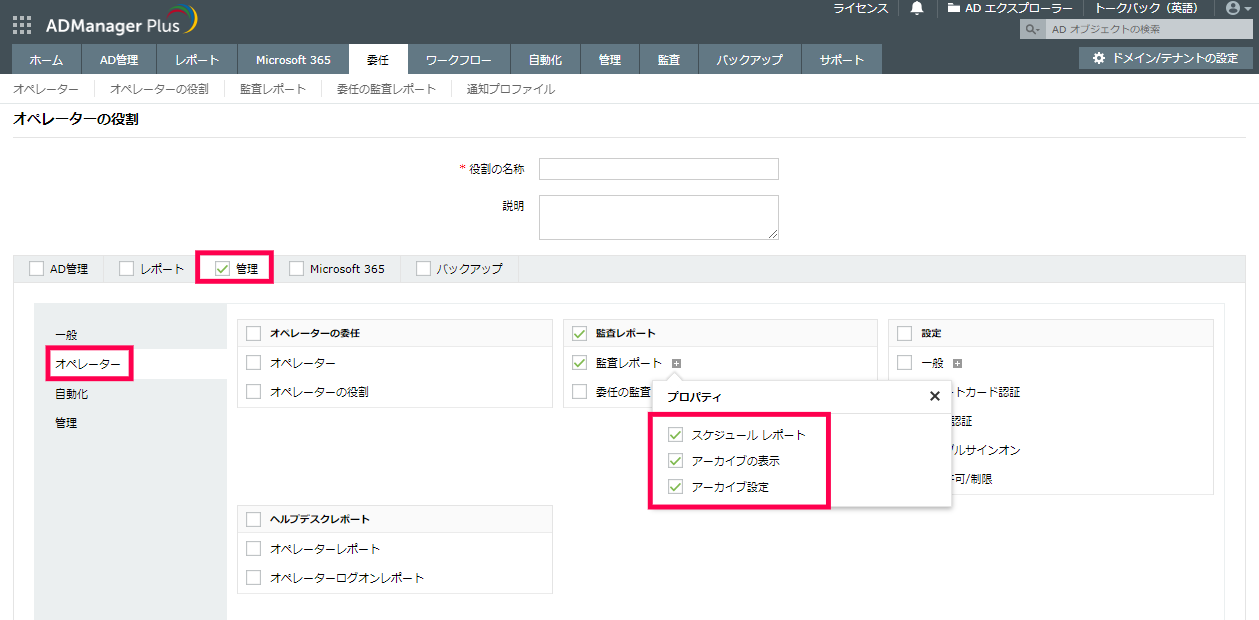Open AD Explorer folder icon
Viewport: 1259px width, 620px height.
(955, 9)
